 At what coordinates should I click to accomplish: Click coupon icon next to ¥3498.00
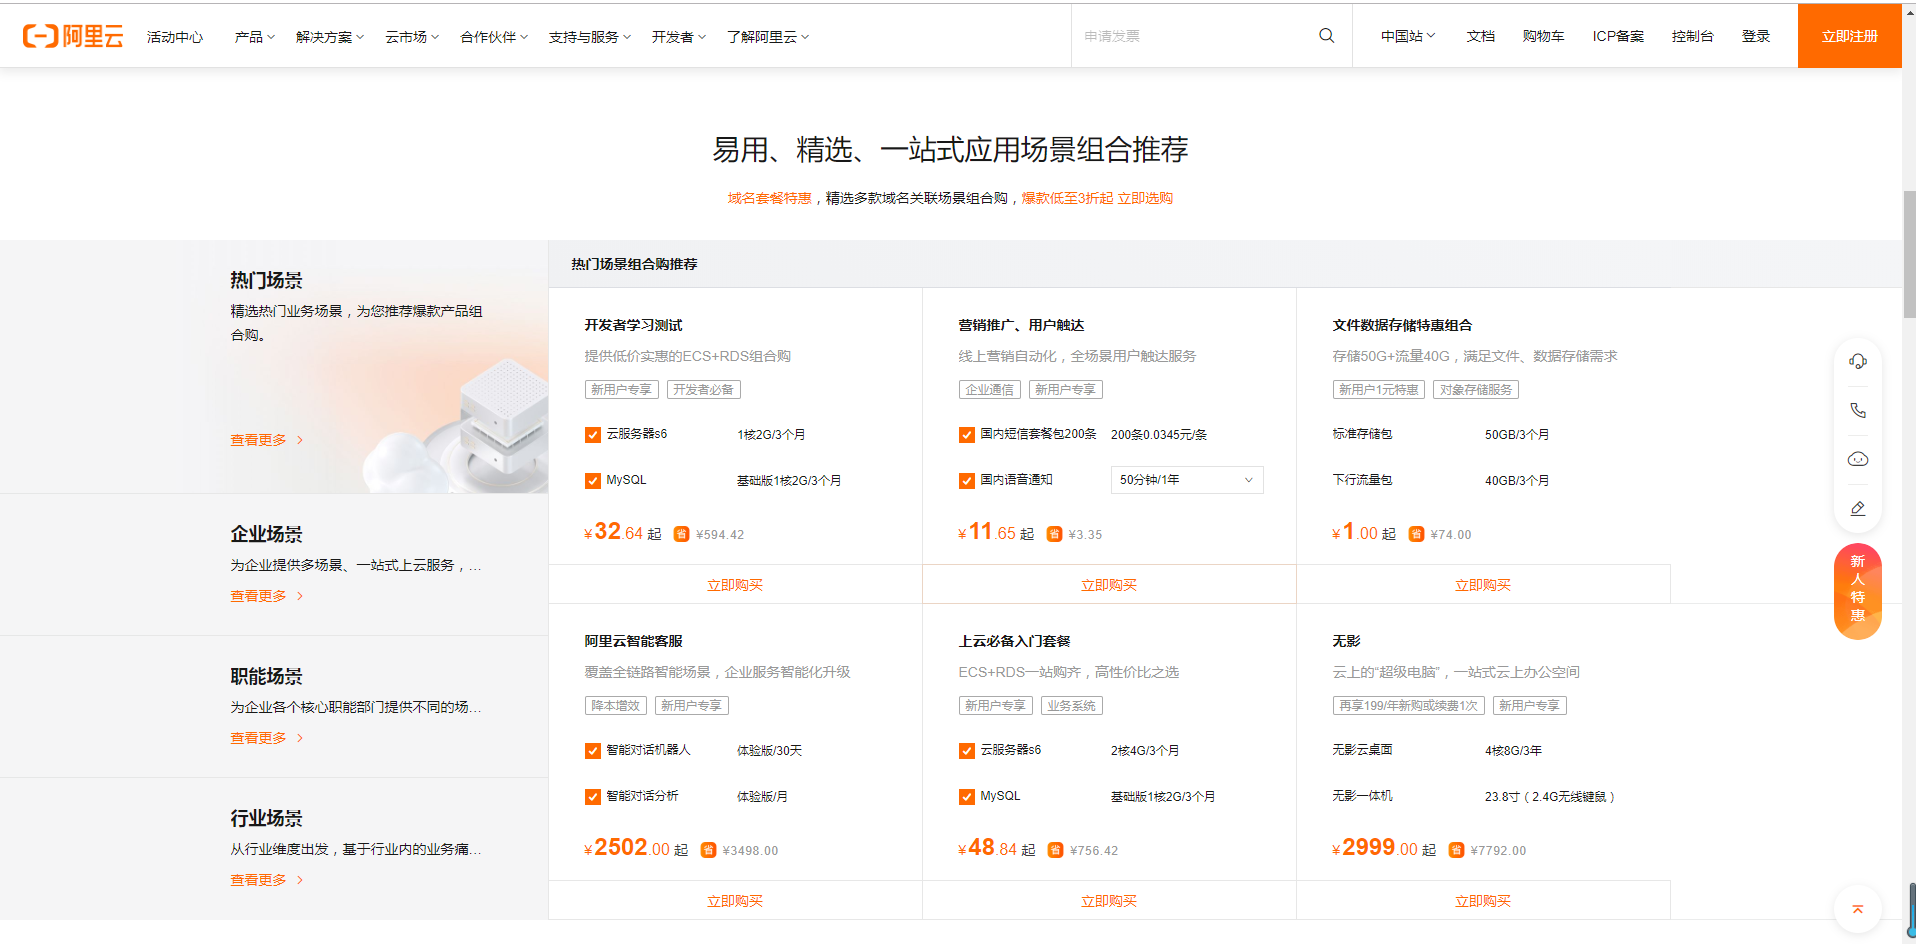pos(708,850)
